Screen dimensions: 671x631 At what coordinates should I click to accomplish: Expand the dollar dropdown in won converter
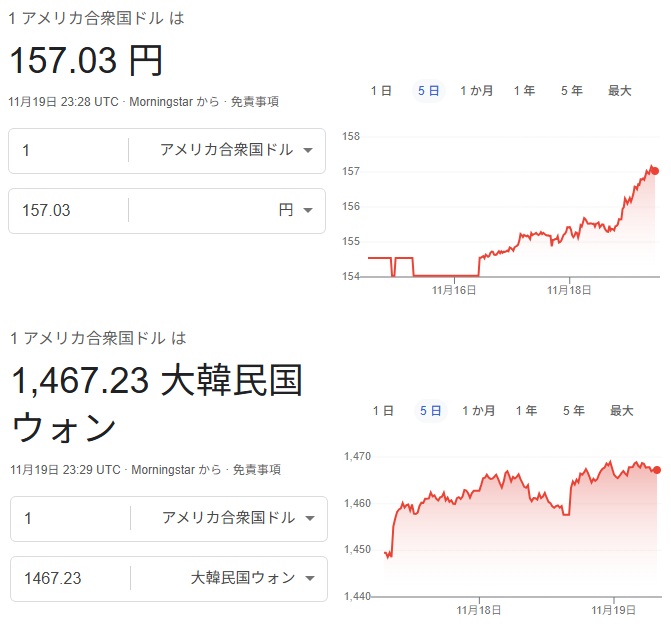240,518
